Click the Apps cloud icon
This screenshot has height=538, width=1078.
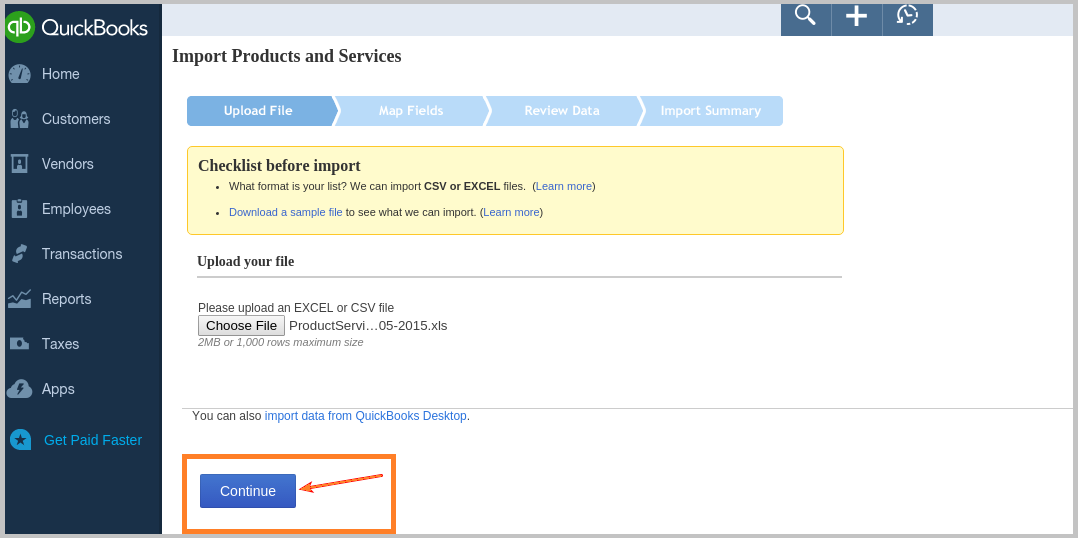19,389
